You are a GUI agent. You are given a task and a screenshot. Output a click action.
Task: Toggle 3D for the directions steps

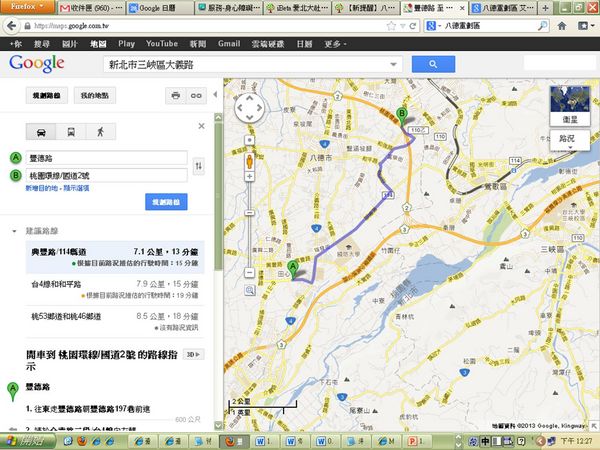pos(196,353)
